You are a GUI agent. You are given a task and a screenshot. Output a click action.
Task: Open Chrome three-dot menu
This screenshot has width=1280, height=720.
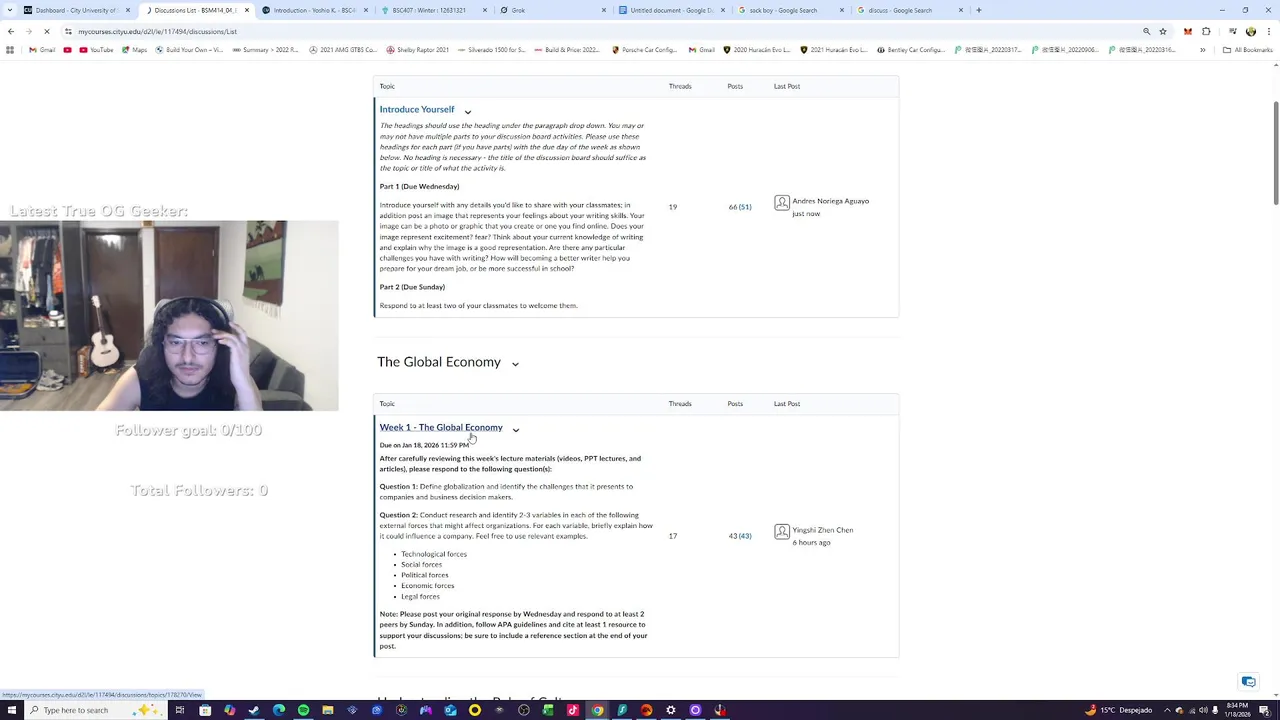click(x=1267, y=31)
